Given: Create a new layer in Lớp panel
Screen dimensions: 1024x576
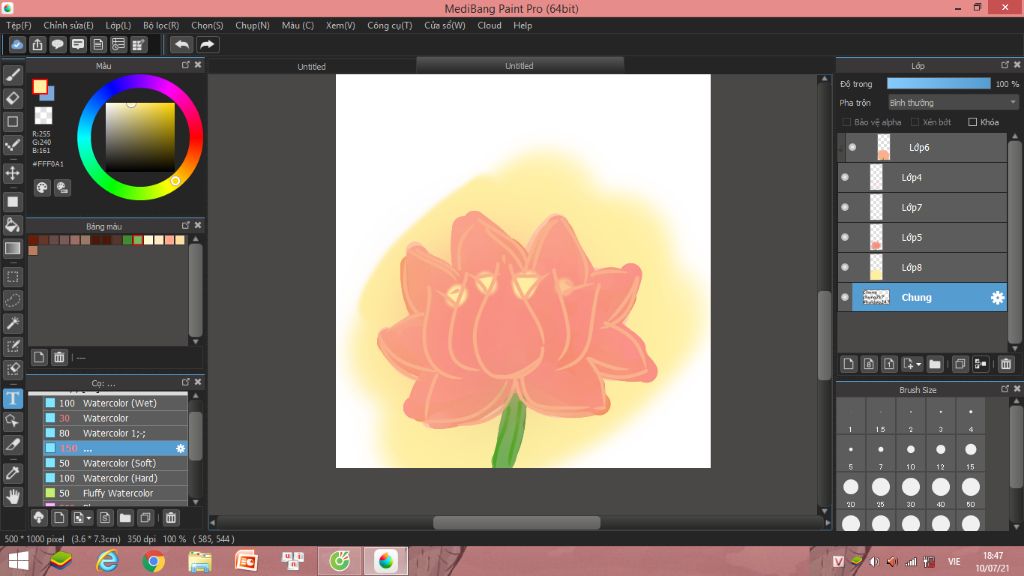Looking at the screenshot, I should [x=848, y=364].
